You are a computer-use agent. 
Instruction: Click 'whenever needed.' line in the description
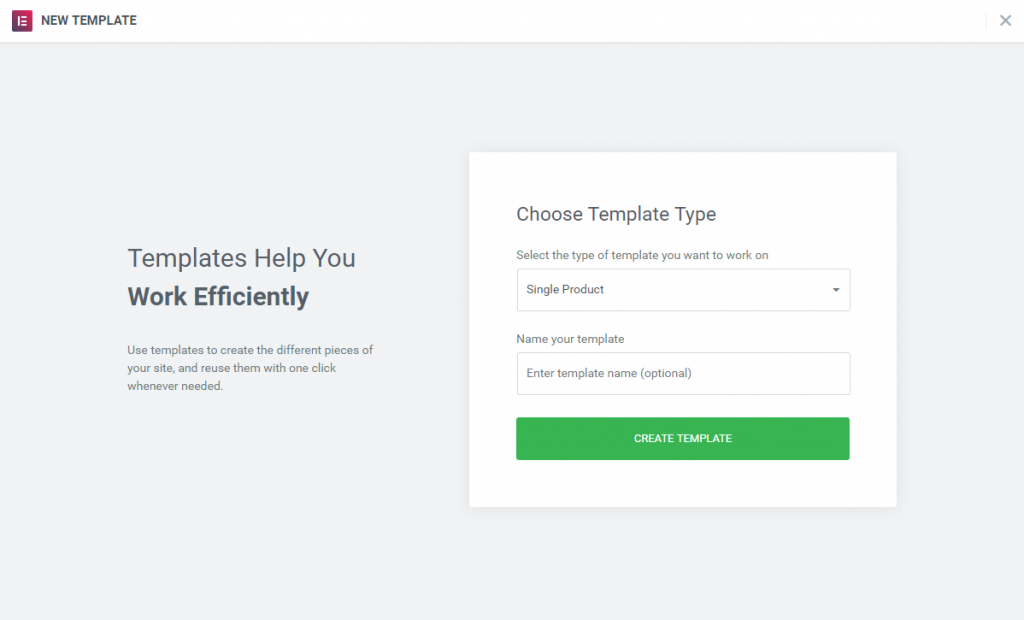pos(175,386)
